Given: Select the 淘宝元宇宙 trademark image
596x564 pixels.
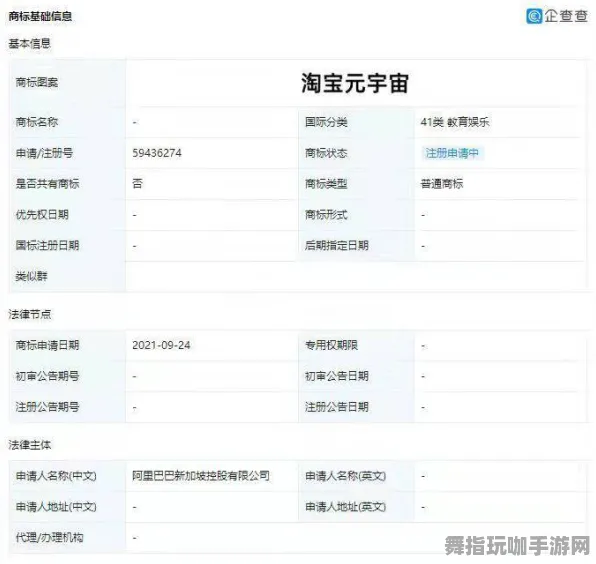Looking at the screenshot, I should click(355, 83).
